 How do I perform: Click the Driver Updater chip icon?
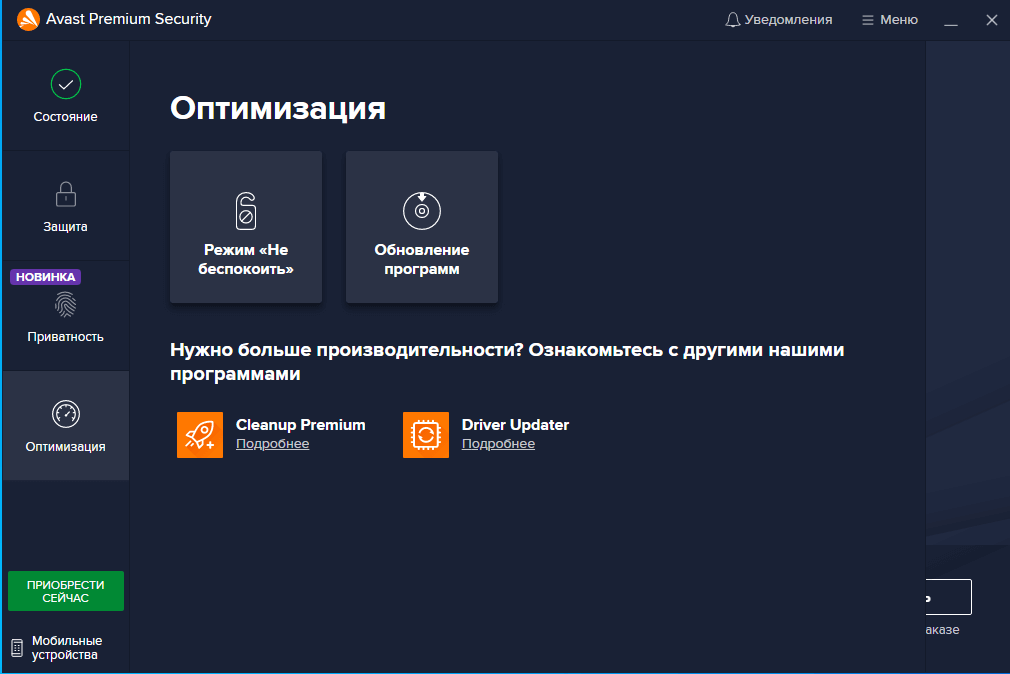pyautogui.click(x=426, y=435)
